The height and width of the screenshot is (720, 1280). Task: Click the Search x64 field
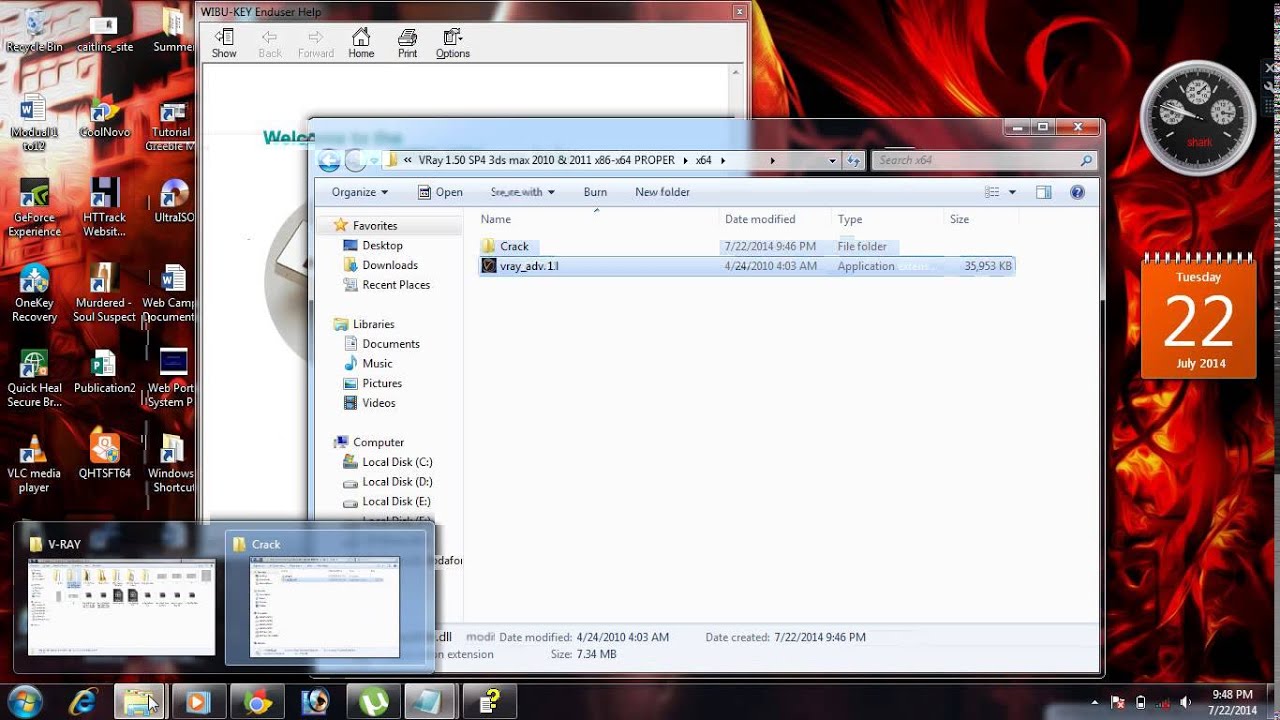(984, 160)
